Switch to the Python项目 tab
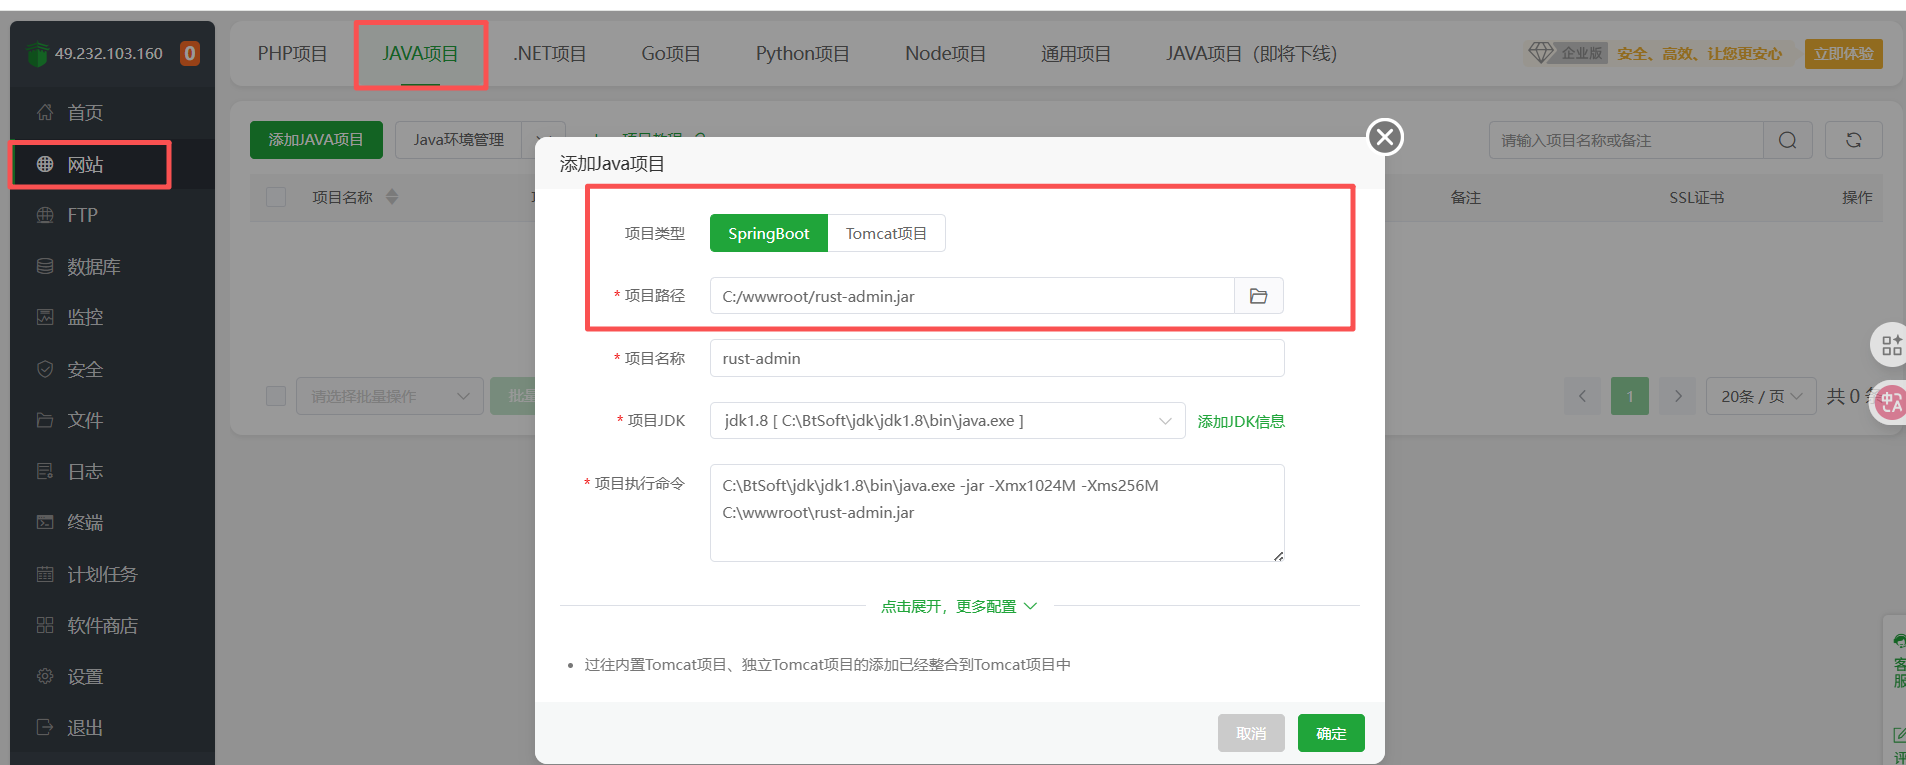The image size is (1906, 765). [802, 54]
